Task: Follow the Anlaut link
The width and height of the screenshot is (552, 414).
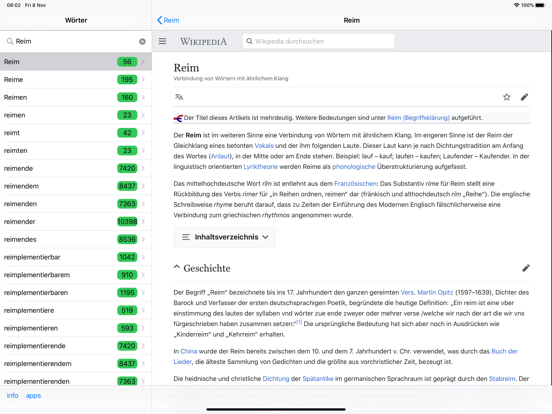Action: [x=220, y=156]
